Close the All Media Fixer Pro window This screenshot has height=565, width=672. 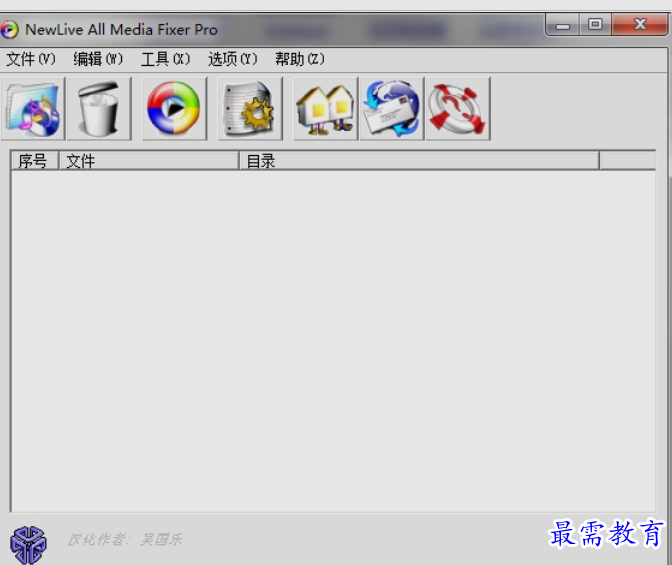click(x=639, y=24)
